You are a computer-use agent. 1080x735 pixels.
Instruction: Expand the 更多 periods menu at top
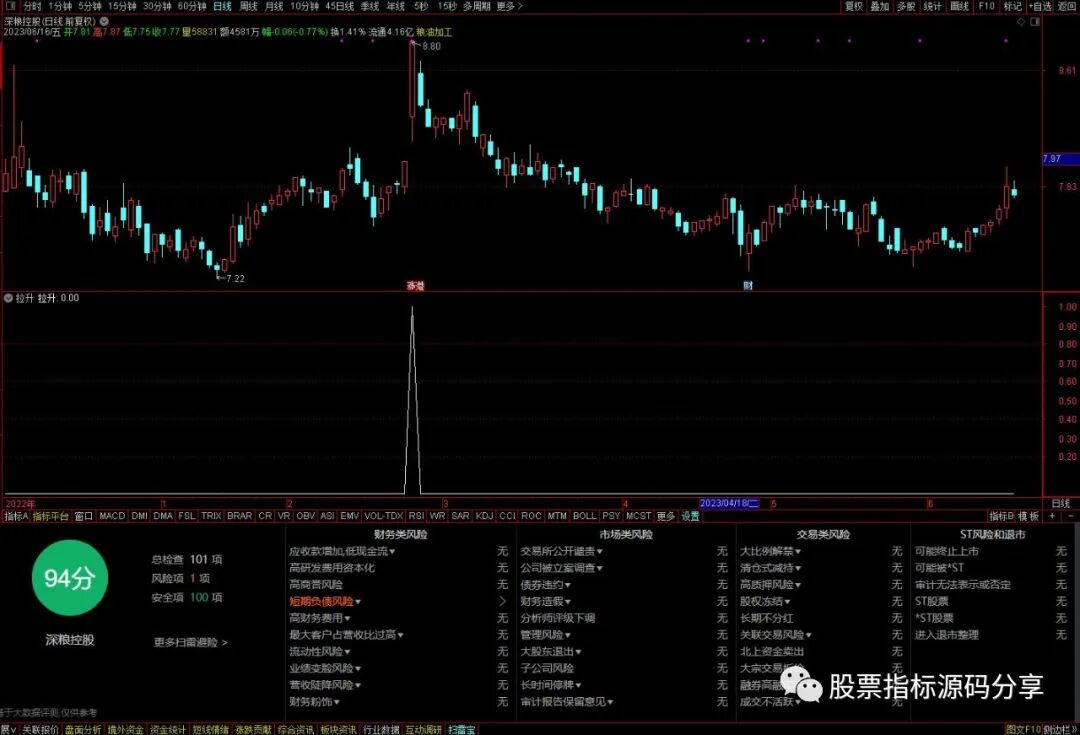[510, 6]
